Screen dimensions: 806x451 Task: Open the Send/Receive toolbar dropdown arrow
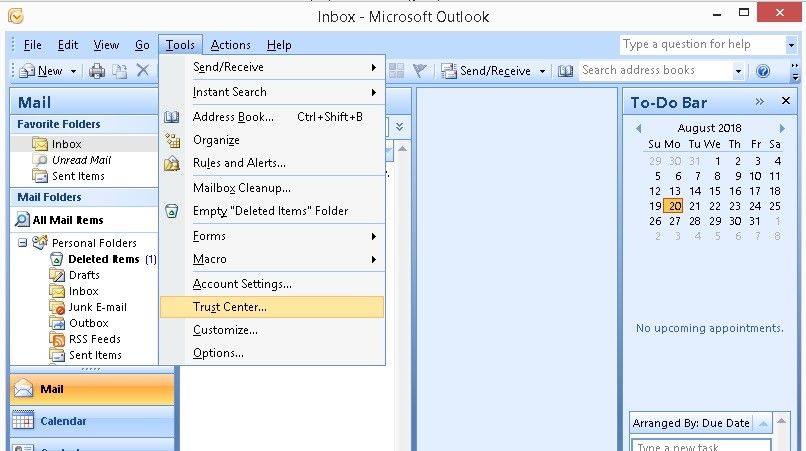(542, 71)
